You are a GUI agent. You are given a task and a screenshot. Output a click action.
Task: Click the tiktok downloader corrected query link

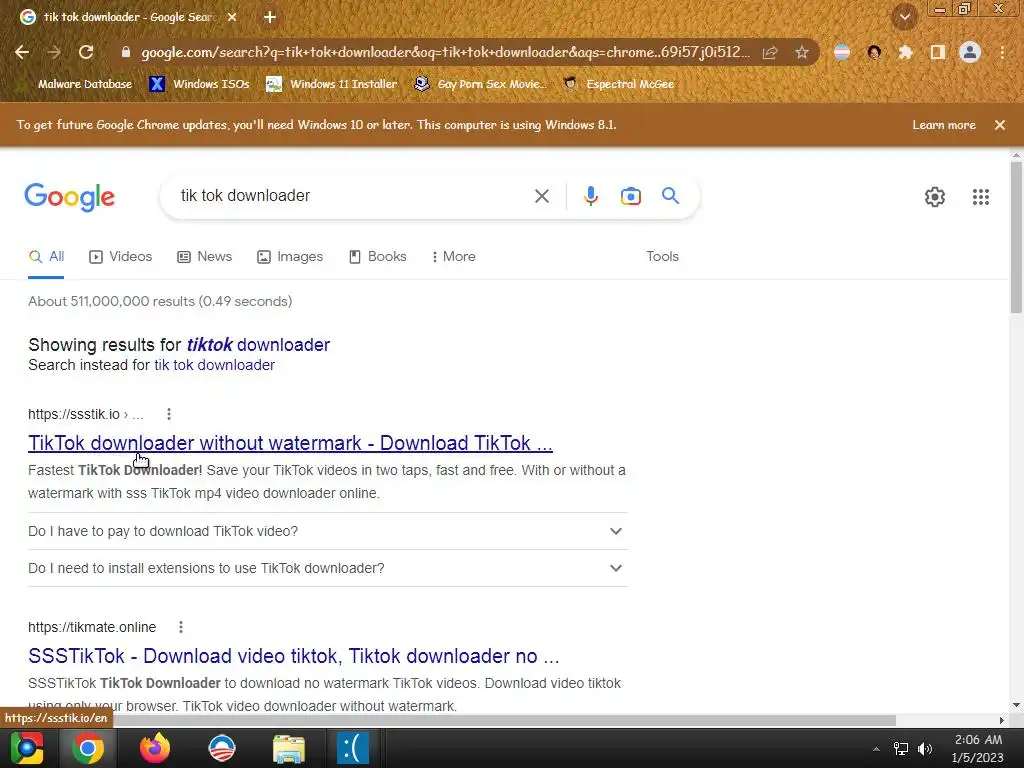[x=258, y=345]
